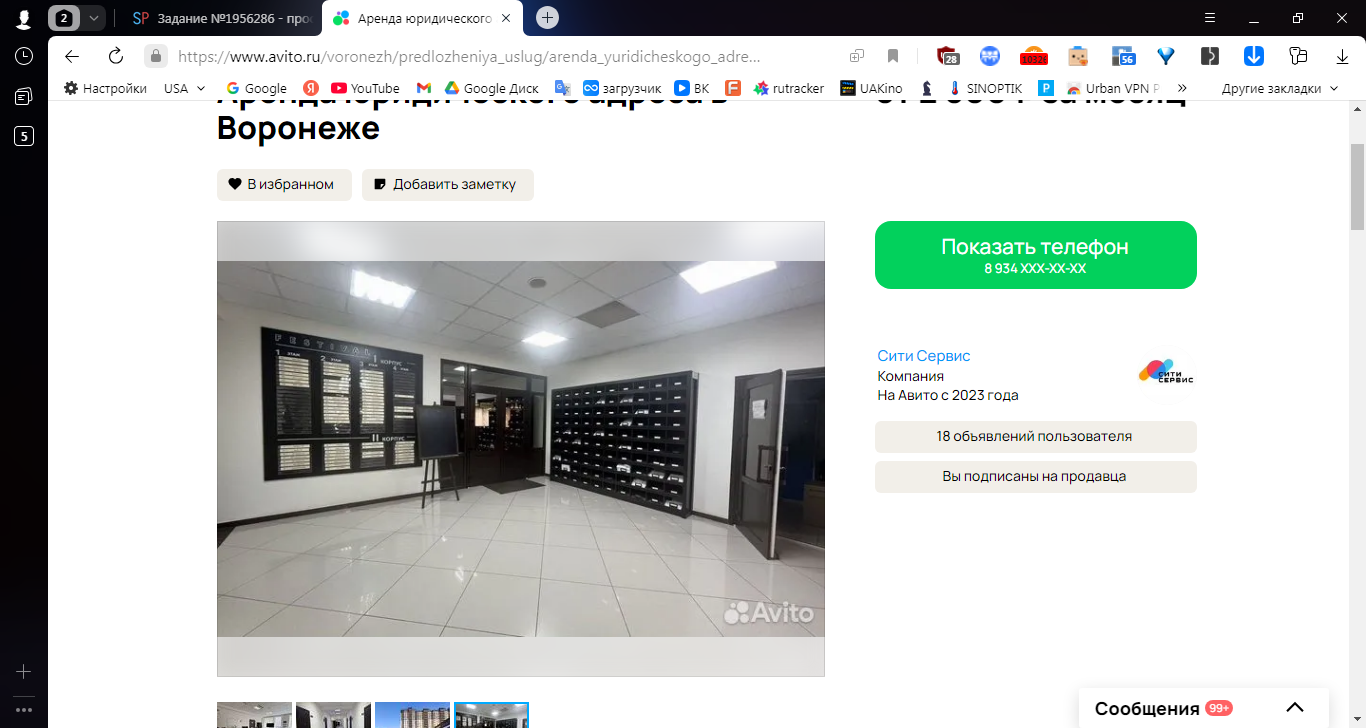
Task: Open the orange extension with red counter
Action: coord(1033,56)
